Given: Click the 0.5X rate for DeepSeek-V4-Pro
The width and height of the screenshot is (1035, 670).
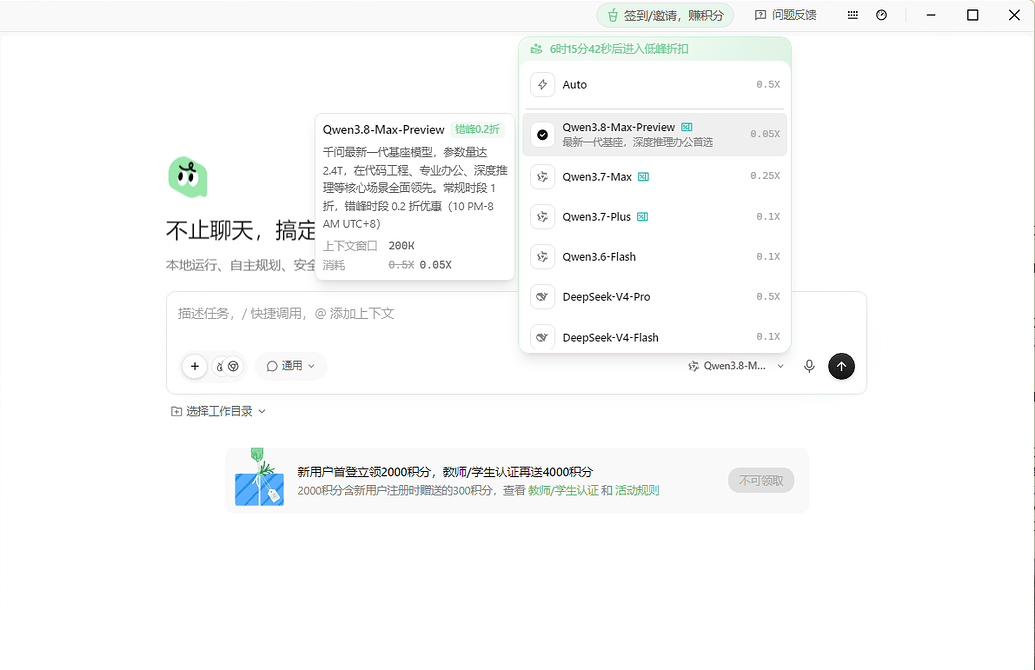Looking at the screenshot, I should coord(768,297).
